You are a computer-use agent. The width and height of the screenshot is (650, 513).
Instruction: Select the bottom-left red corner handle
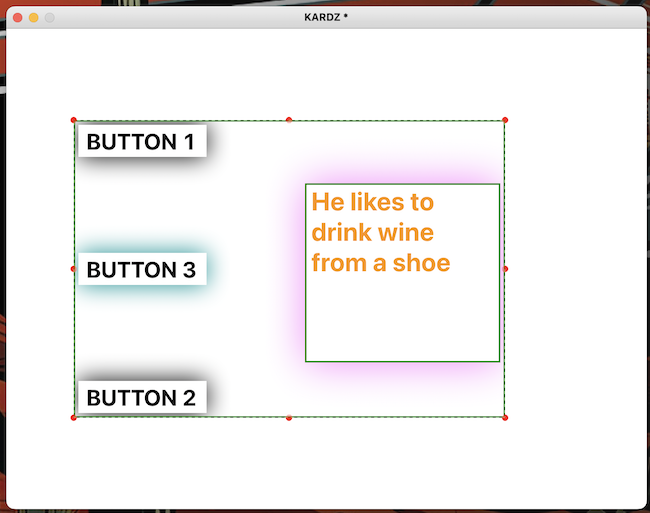coord(74,417)
